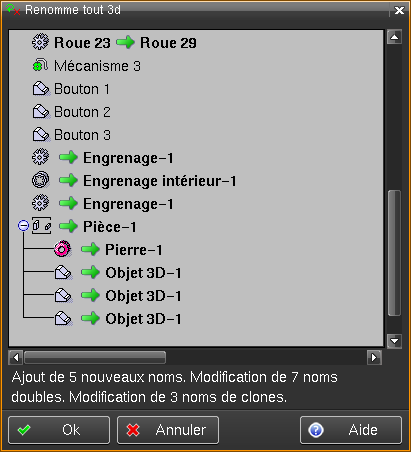The width and height of the screenshot is (411, 452).
Task: Select the Bouton 3 tree entry
Action: 82,135
